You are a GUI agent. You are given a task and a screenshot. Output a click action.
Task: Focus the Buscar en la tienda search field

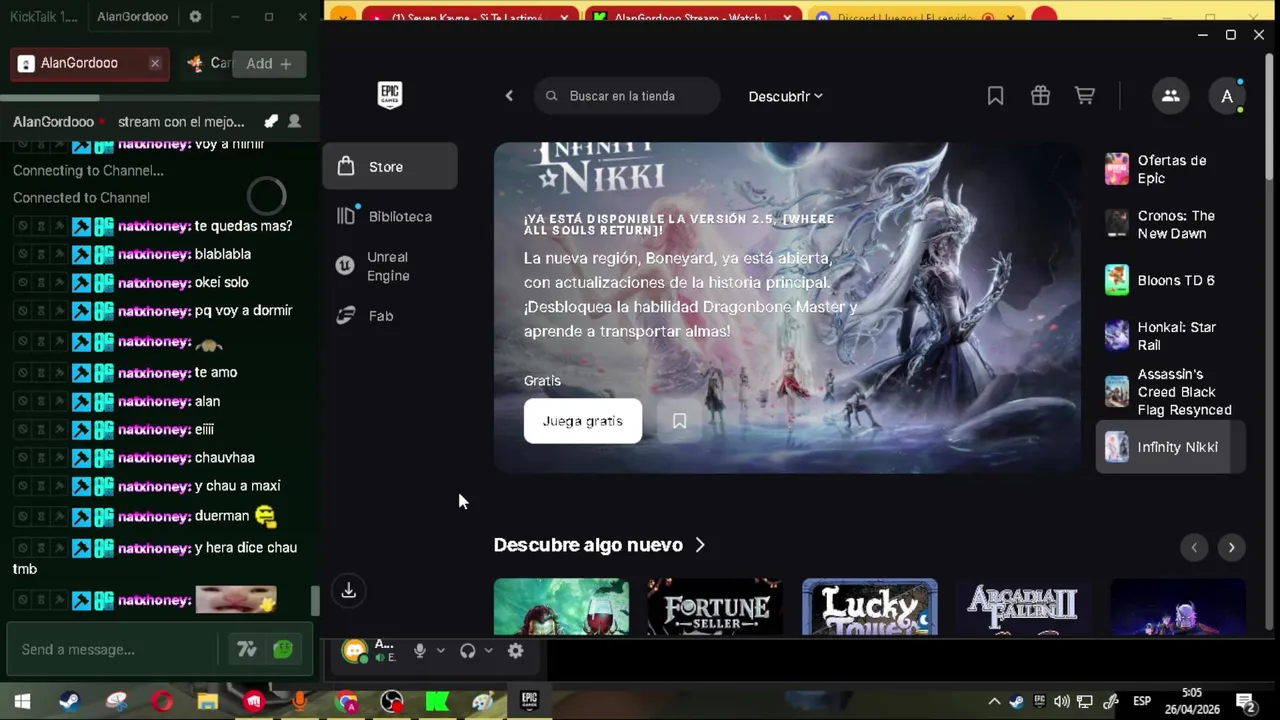[628, 96]
